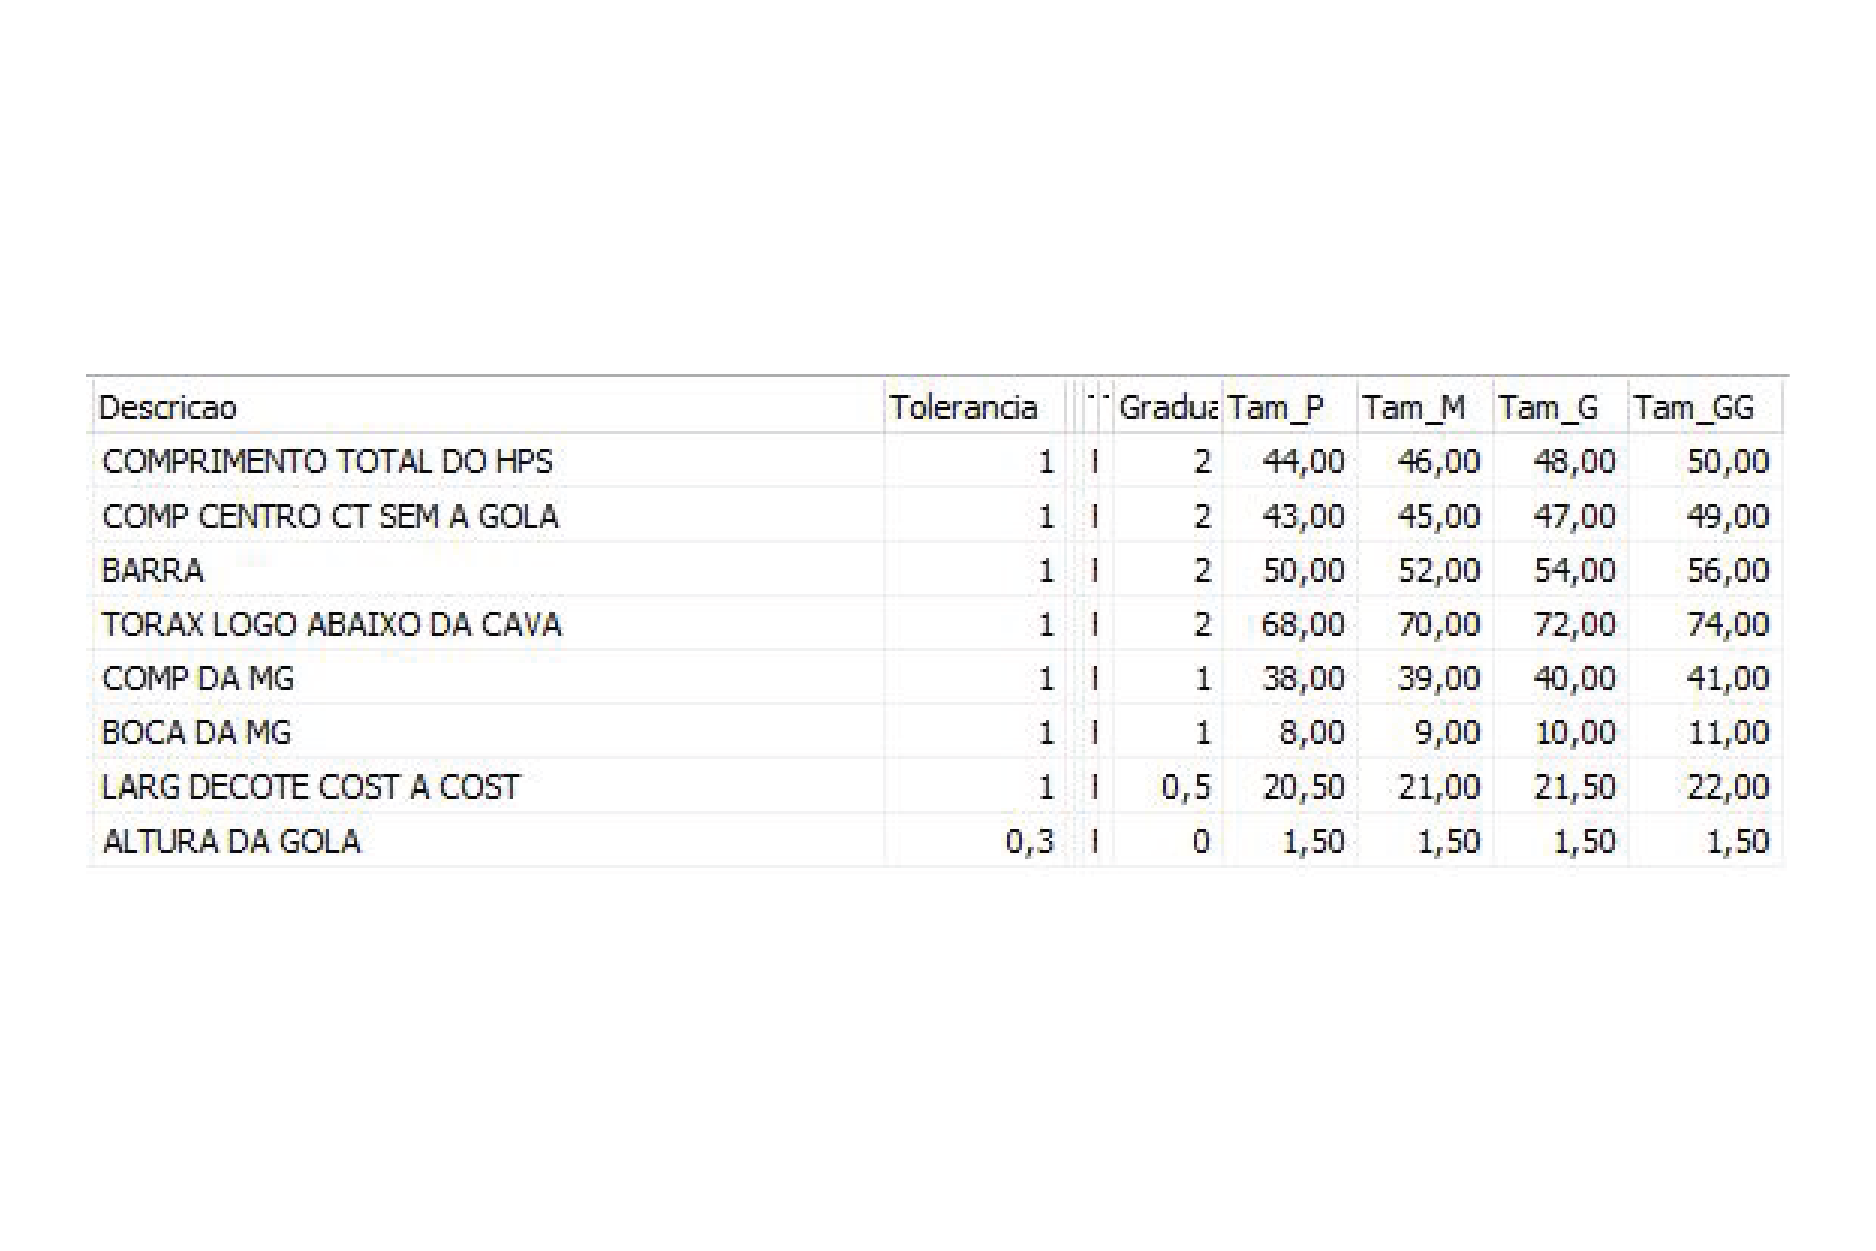1876x1251 pixels.
Task: Select the BOCA DA MG row
Action: click(937, 732)
